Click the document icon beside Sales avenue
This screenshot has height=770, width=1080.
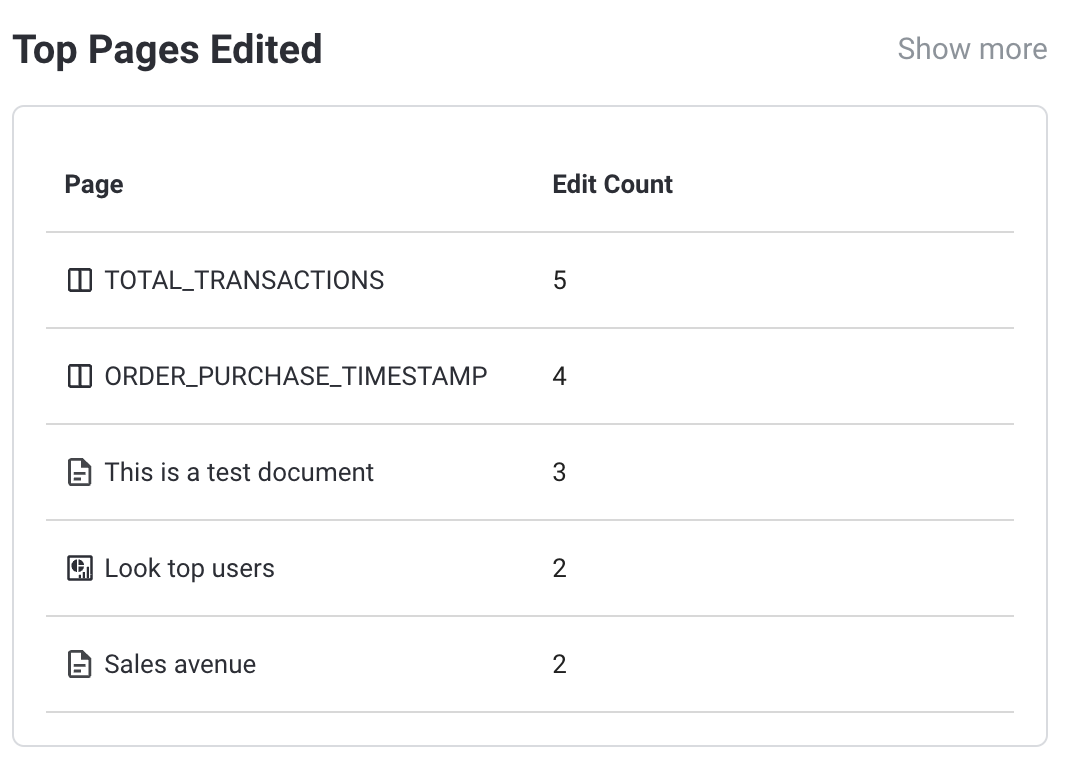click(79, 665)
